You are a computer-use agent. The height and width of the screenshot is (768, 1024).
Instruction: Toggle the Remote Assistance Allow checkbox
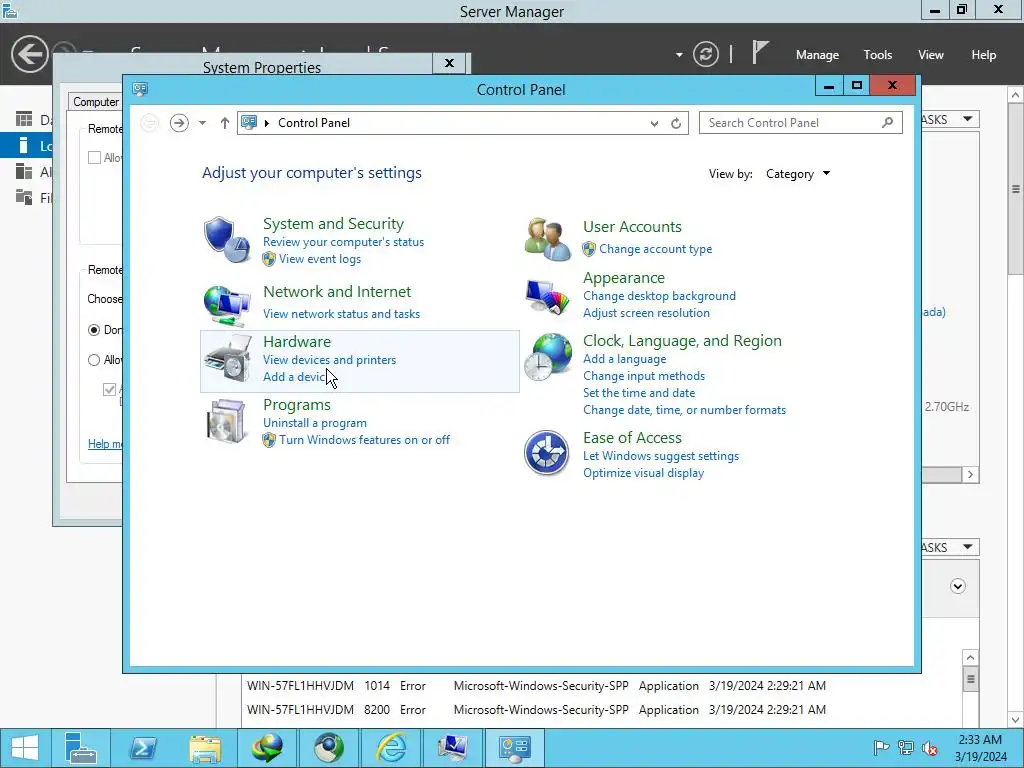pos(95,157)
